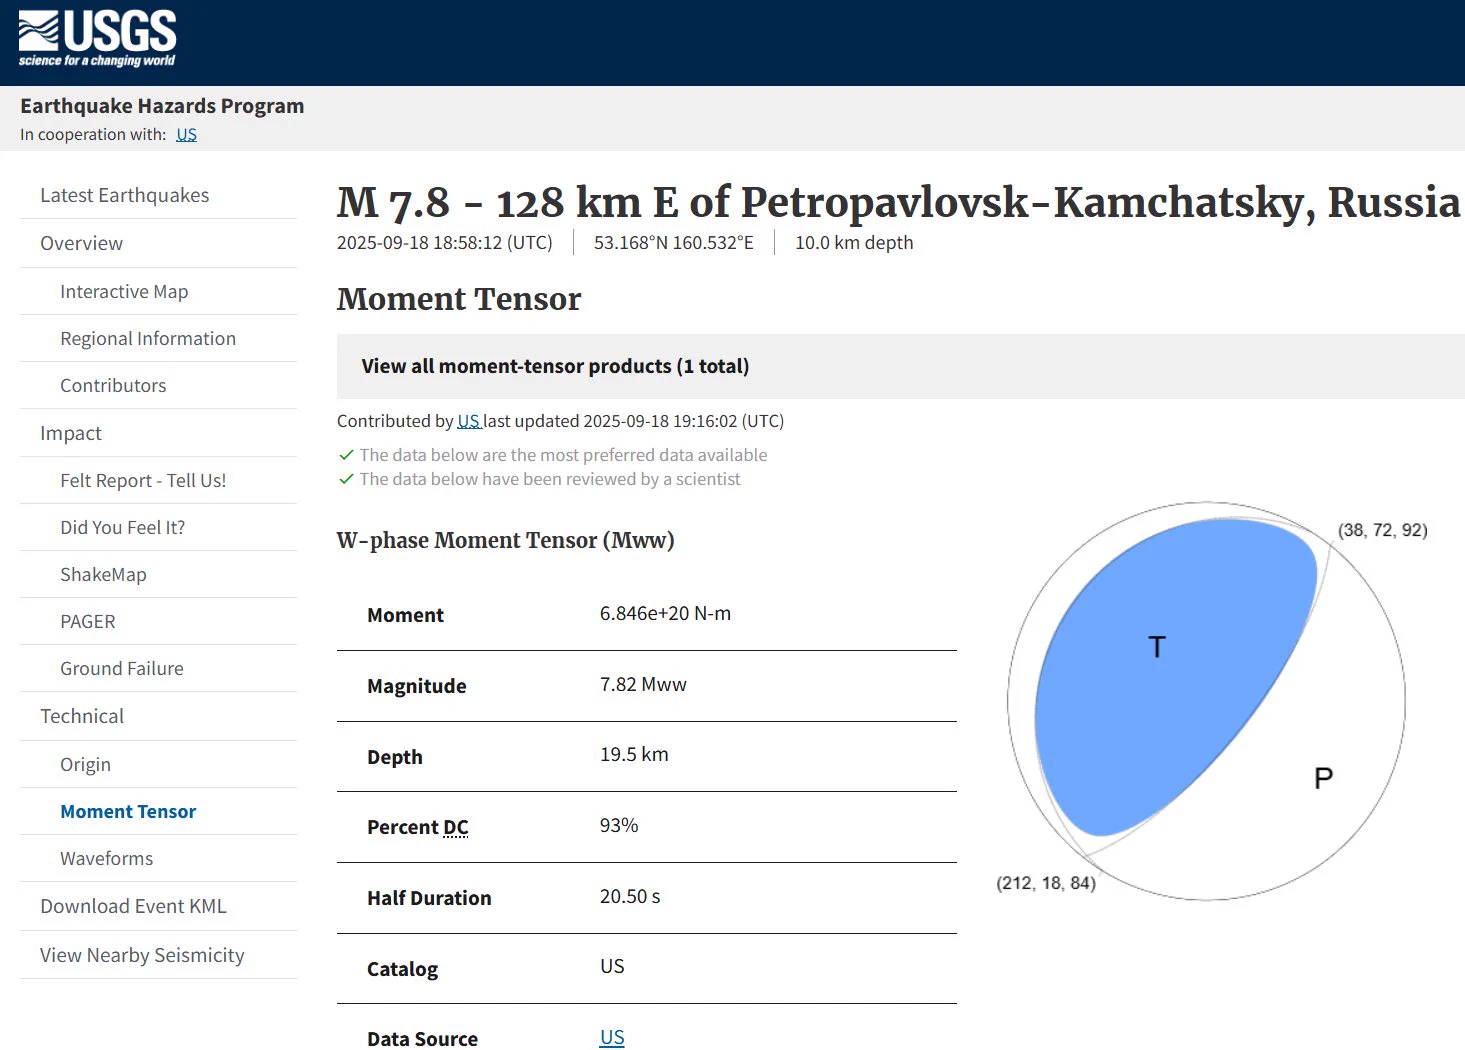Click the P axis label on beachball
This screenshot has height=1050, width=1465.
pyautogui.click(x=1323, y=778)
